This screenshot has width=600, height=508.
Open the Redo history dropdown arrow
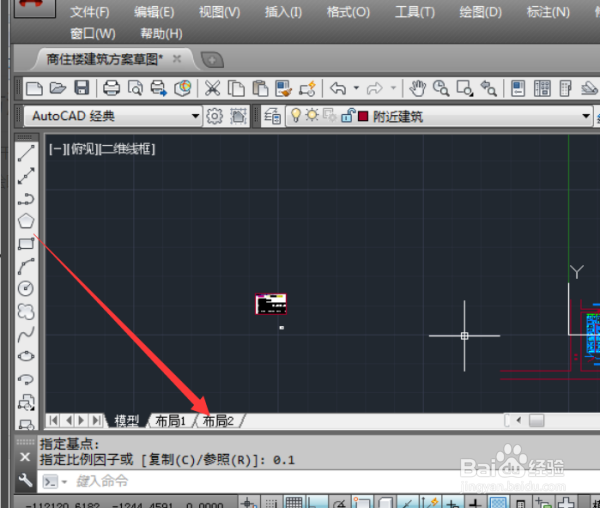[x=393, y=88]
